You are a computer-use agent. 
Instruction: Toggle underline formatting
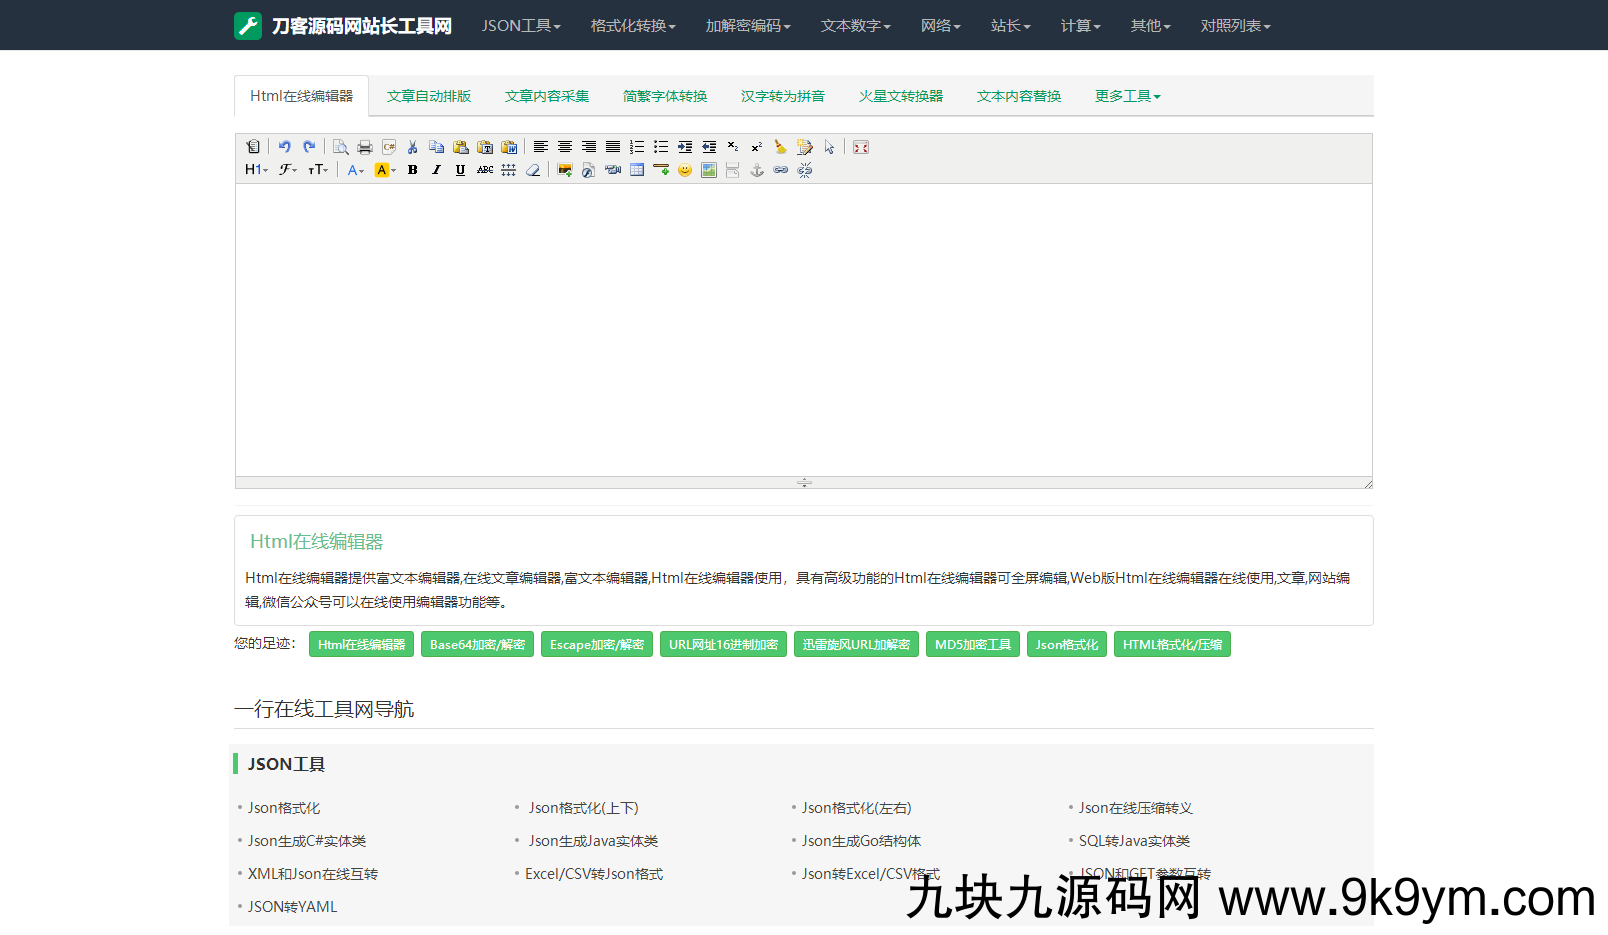460,170
